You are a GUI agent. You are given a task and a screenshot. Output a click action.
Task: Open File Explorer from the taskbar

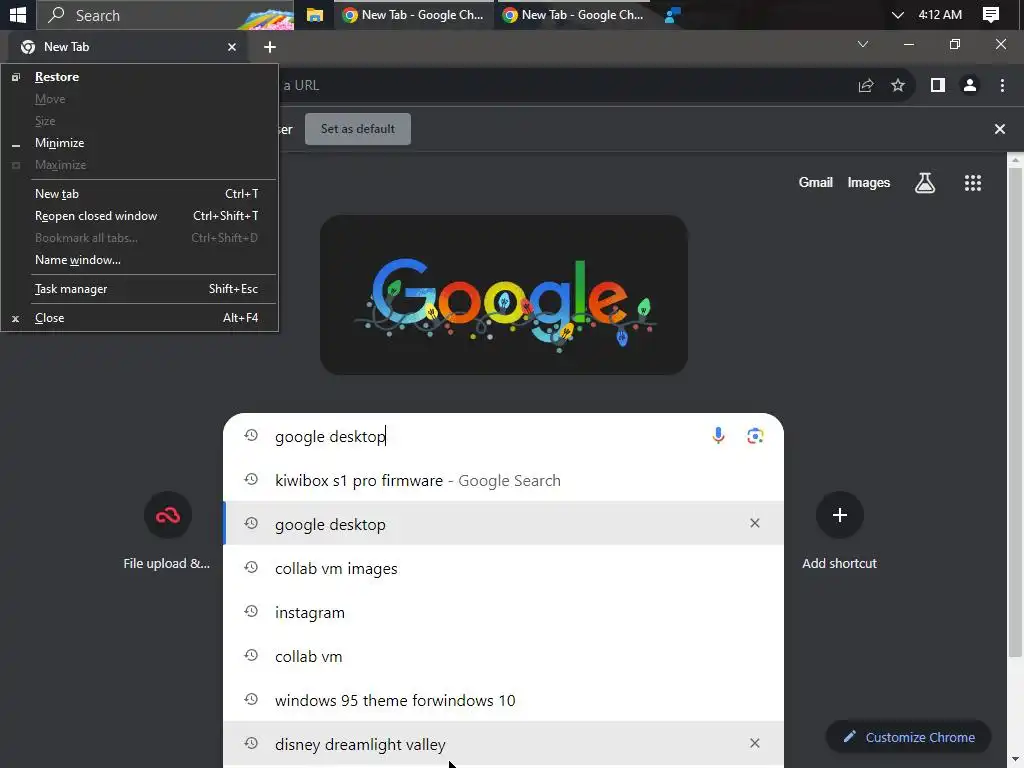tap(315, 14)
